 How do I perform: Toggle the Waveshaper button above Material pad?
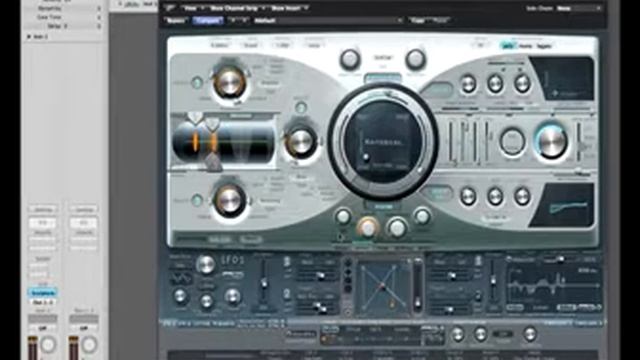pos(382,78)
